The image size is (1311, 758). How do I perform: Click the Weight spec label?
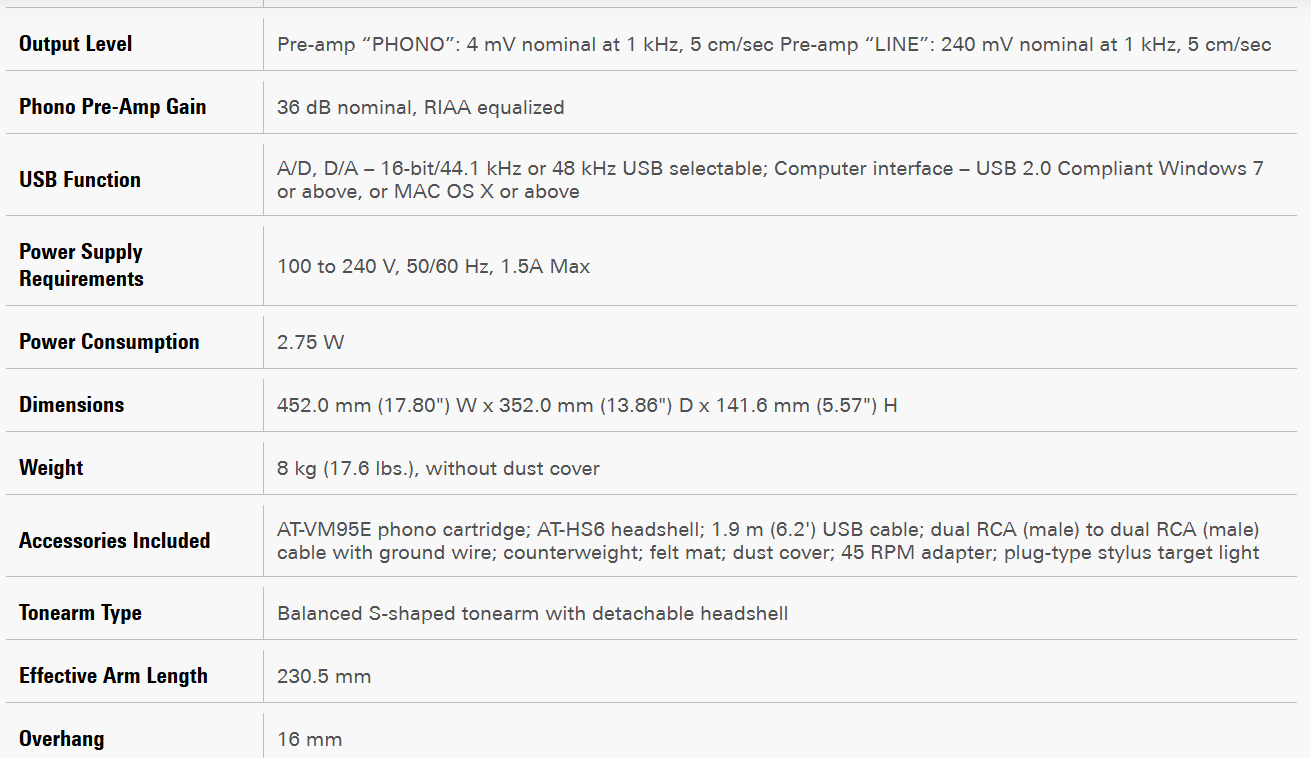(51, 468)
